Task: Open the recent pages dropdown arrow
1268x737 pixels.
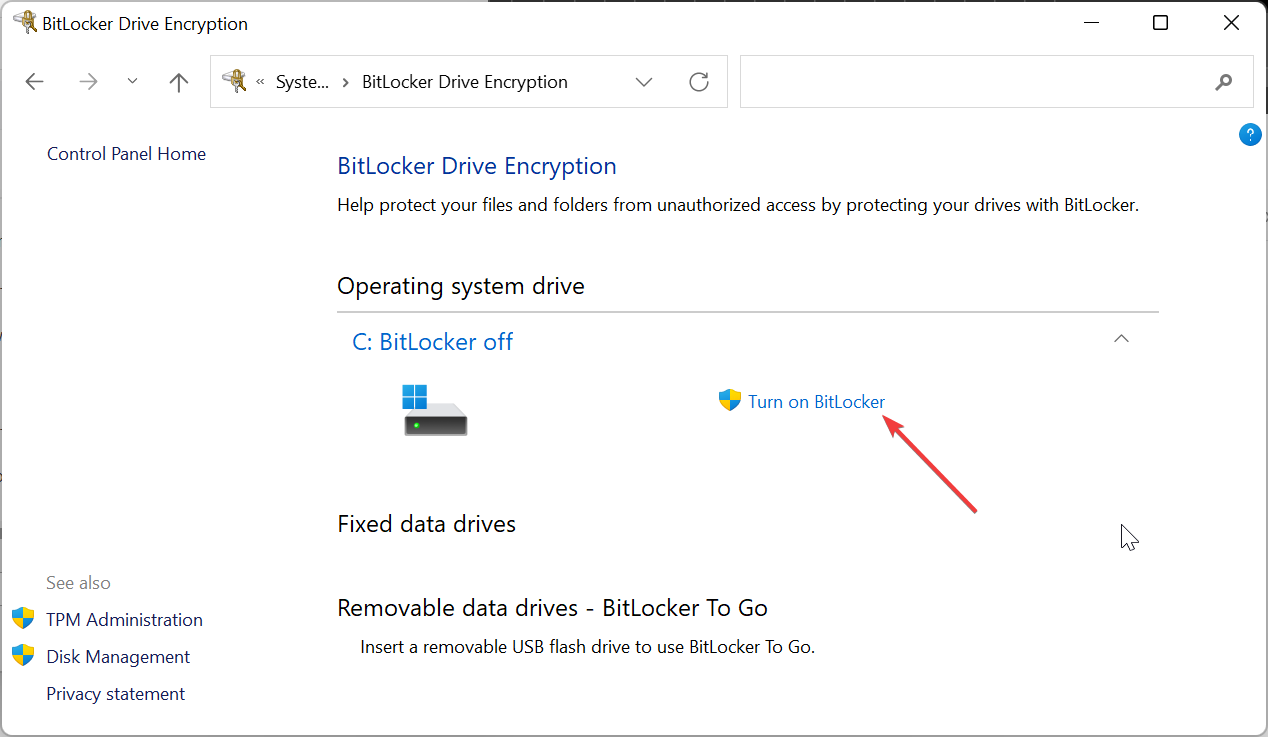Action: pos(132,81)
